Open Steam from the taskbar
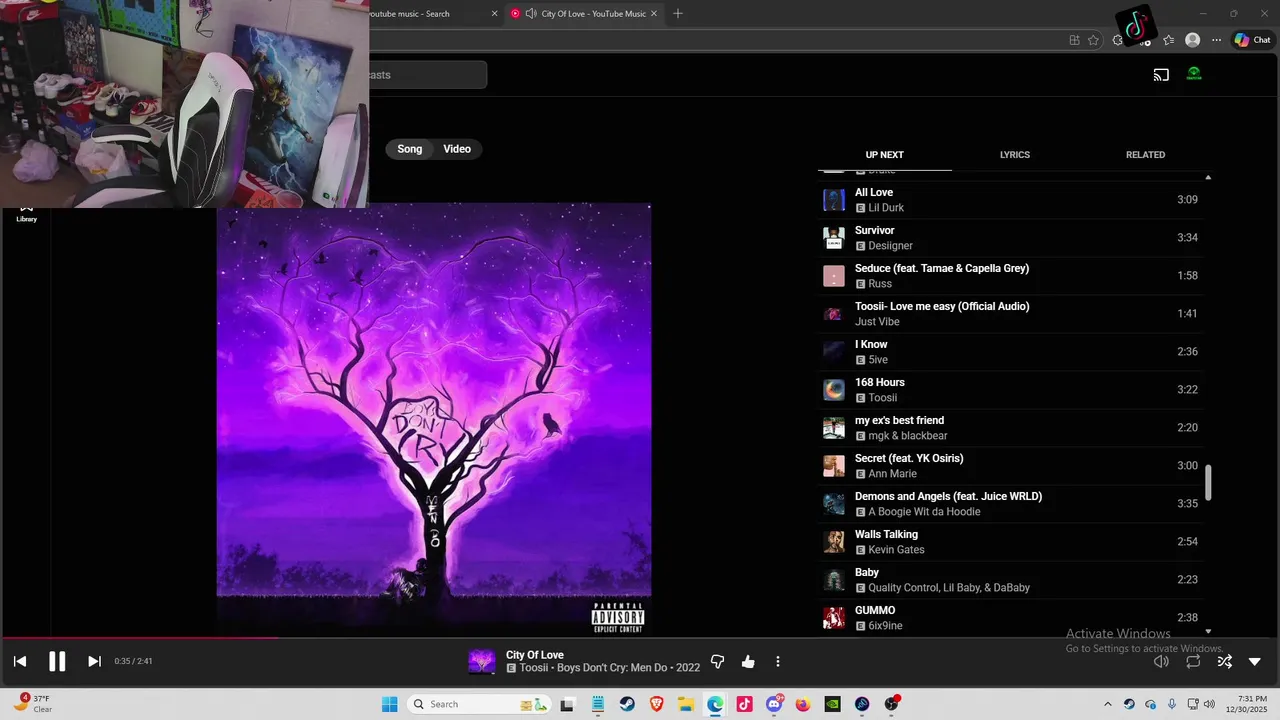 (x=626, y=704)
